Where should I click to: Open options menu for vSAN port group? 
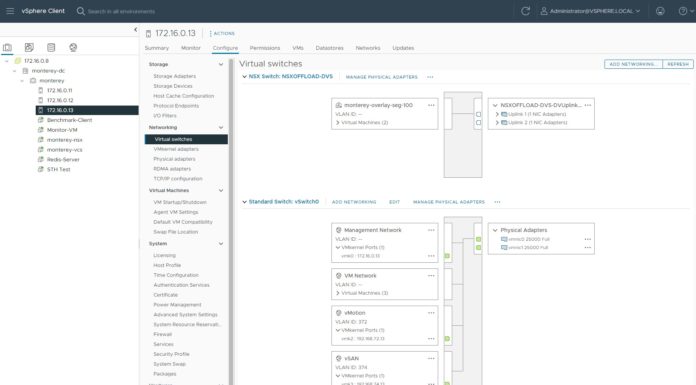coord(431,358)
